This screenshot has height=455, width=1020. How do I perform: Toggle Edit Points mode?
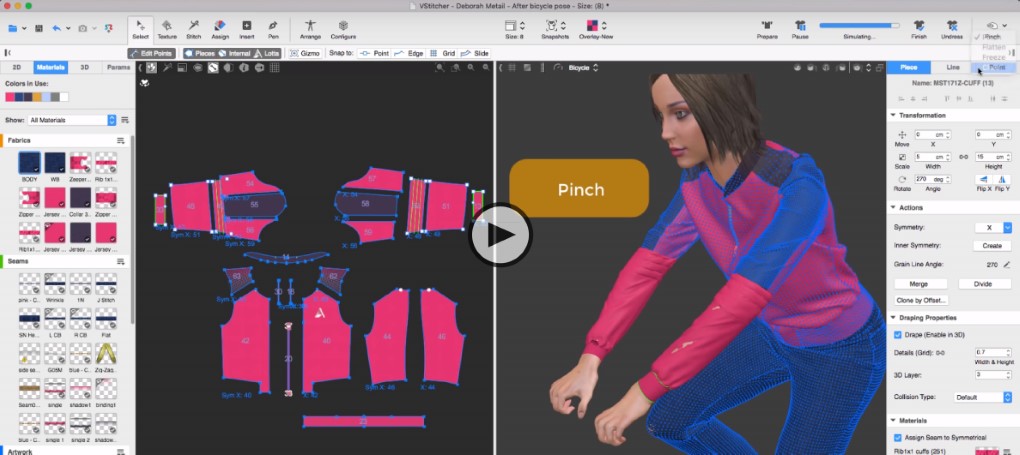tap(152, 53)
